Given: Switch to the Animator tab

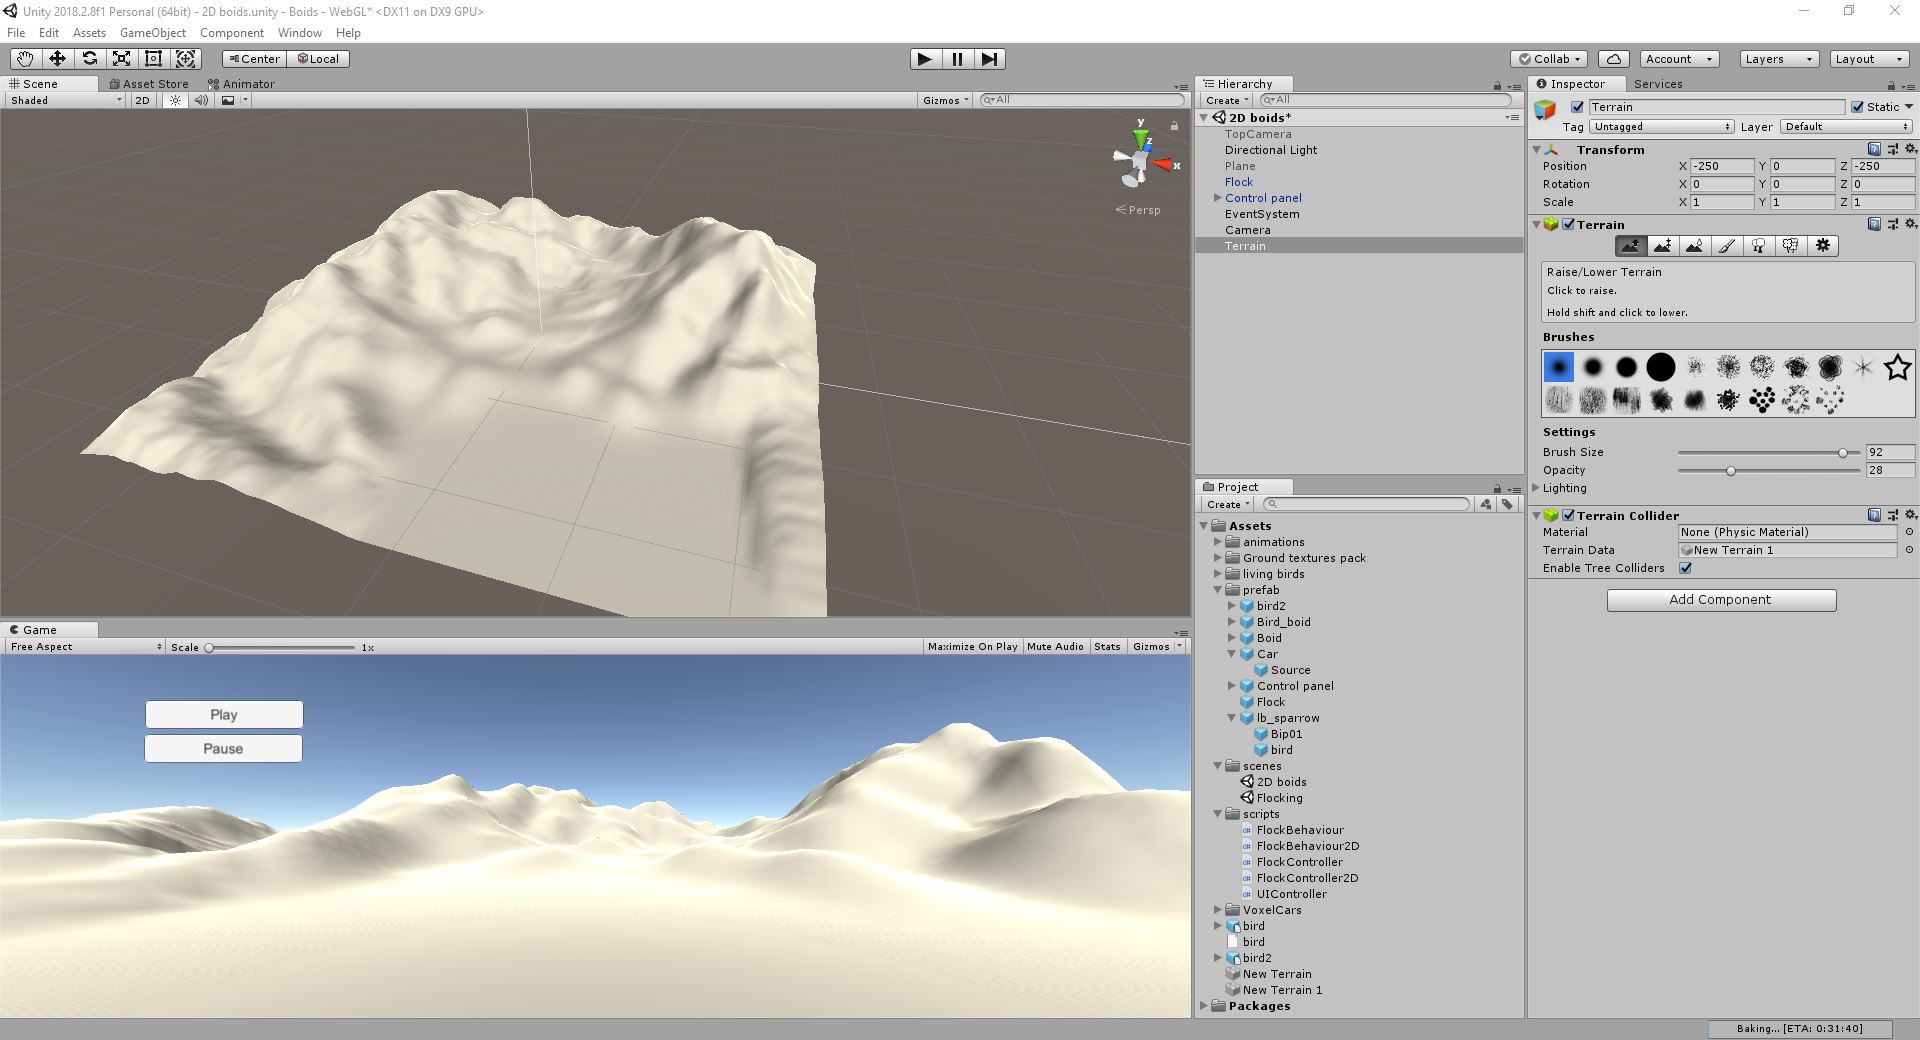Looking at the screenshot, I should (241, 84).
